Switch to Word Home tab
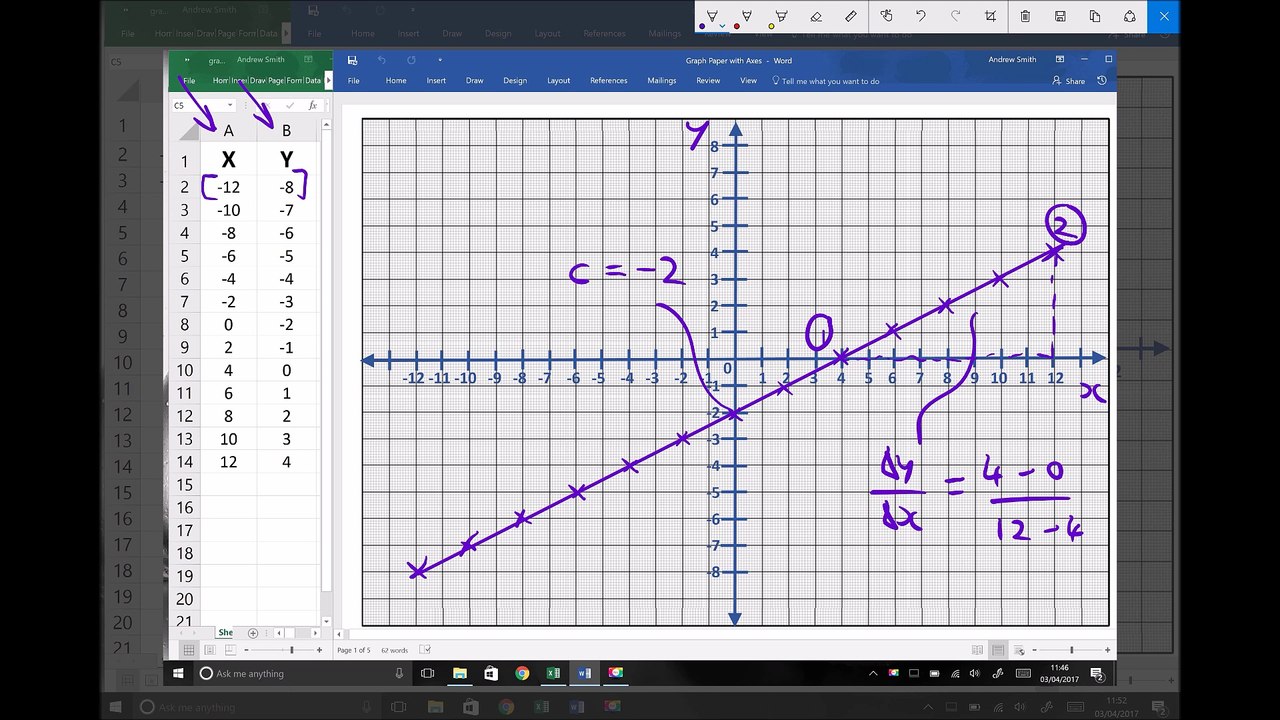This screenshot has height=720, width=1280. (x=396, y=81)
